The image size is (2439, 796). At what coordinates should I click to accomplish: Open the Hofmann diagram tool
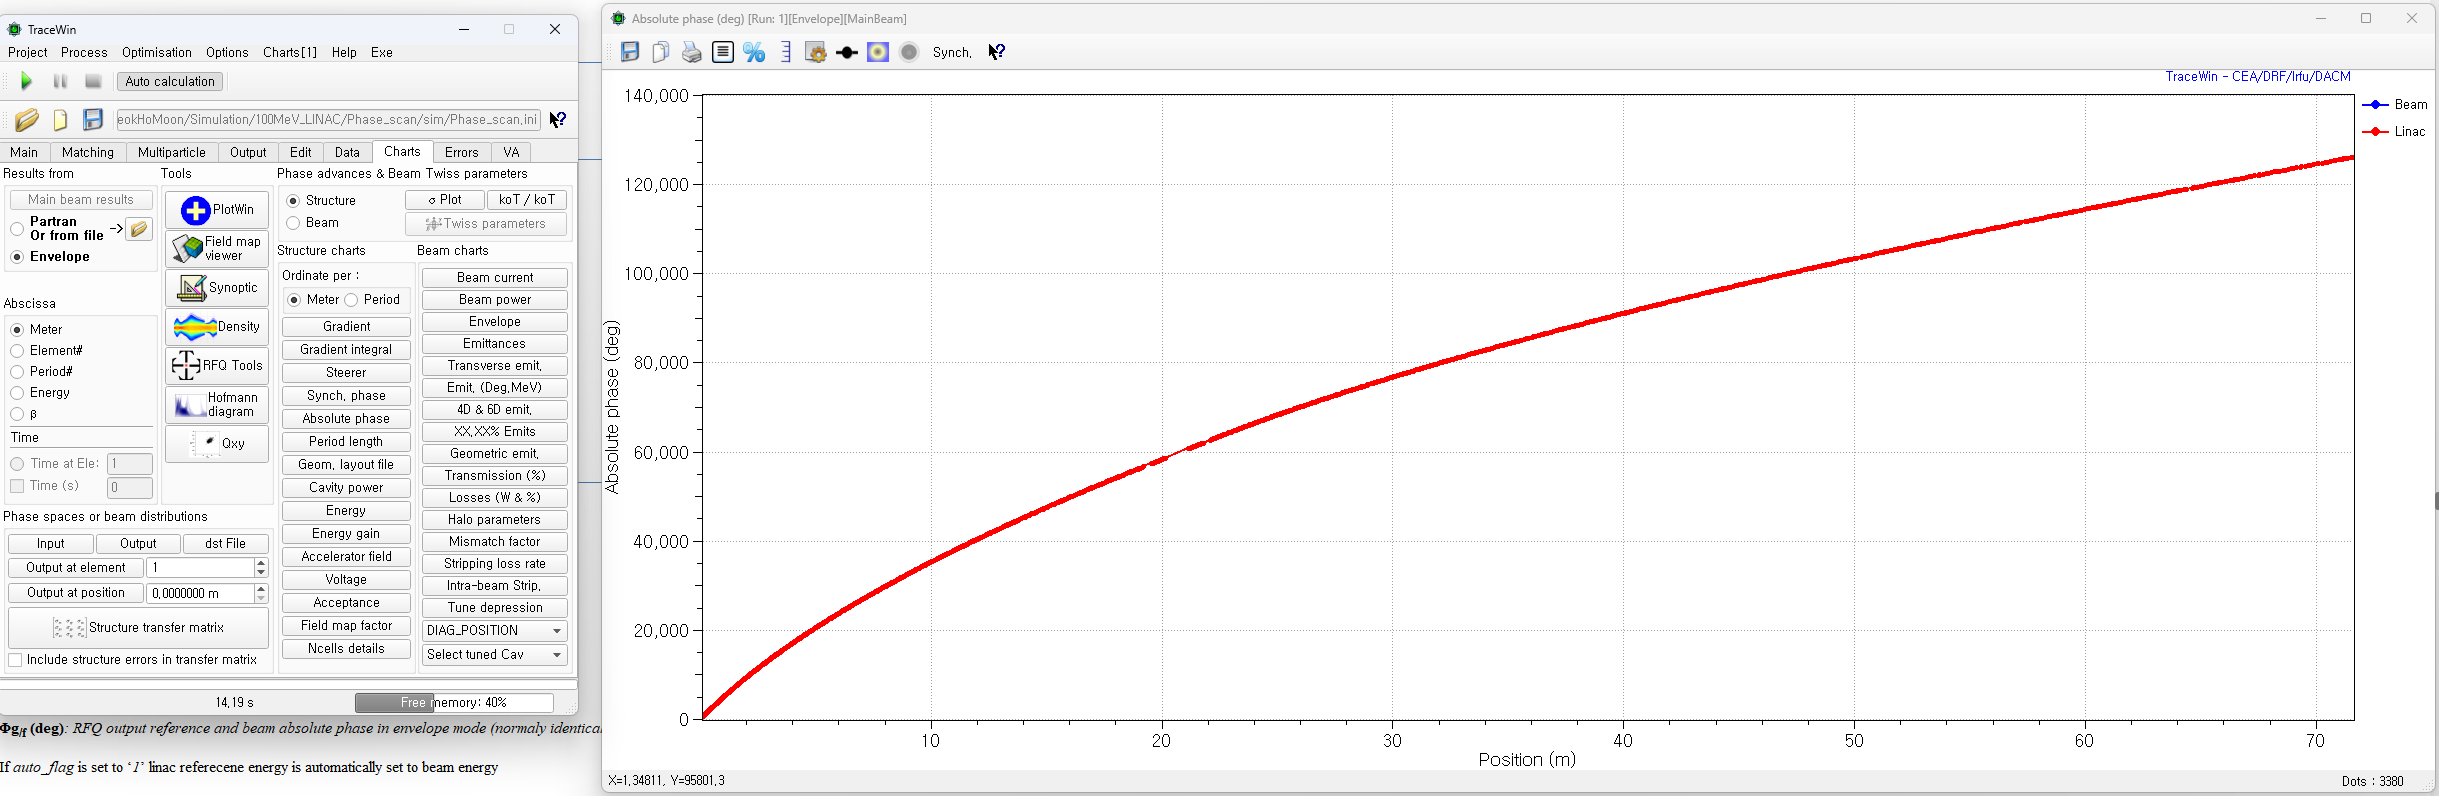tap(217, 405)
